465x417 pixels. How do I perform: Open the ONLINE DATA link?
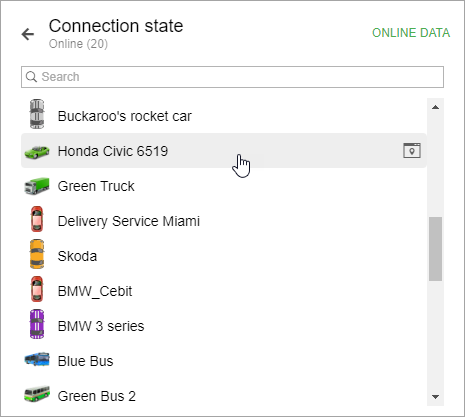(411, 33)
